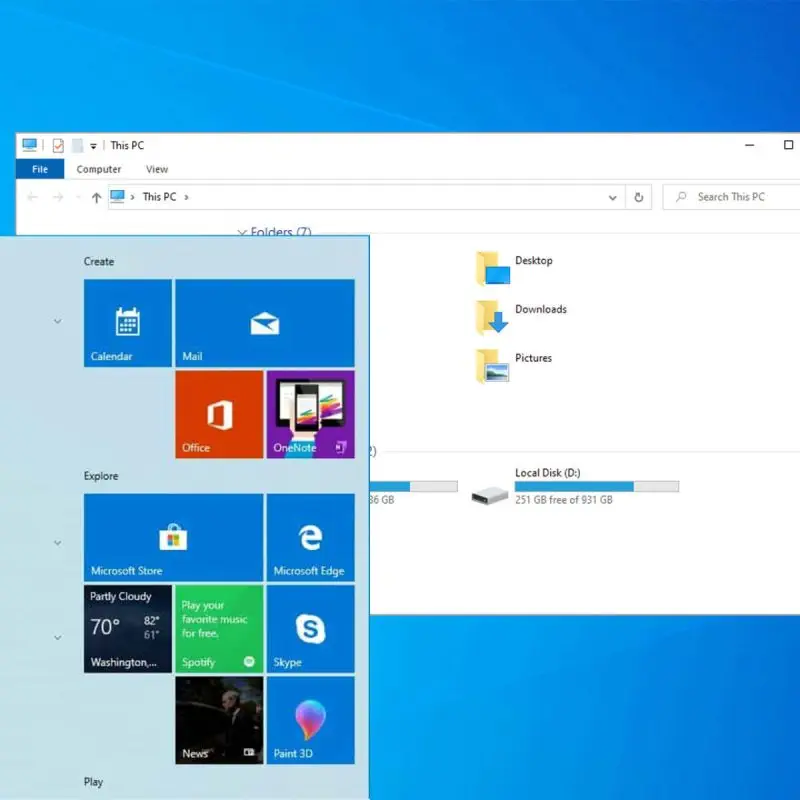Open the recent locations dropdown arrow
The width and height of the screenshot is (800, 800).
pos(78,197)
